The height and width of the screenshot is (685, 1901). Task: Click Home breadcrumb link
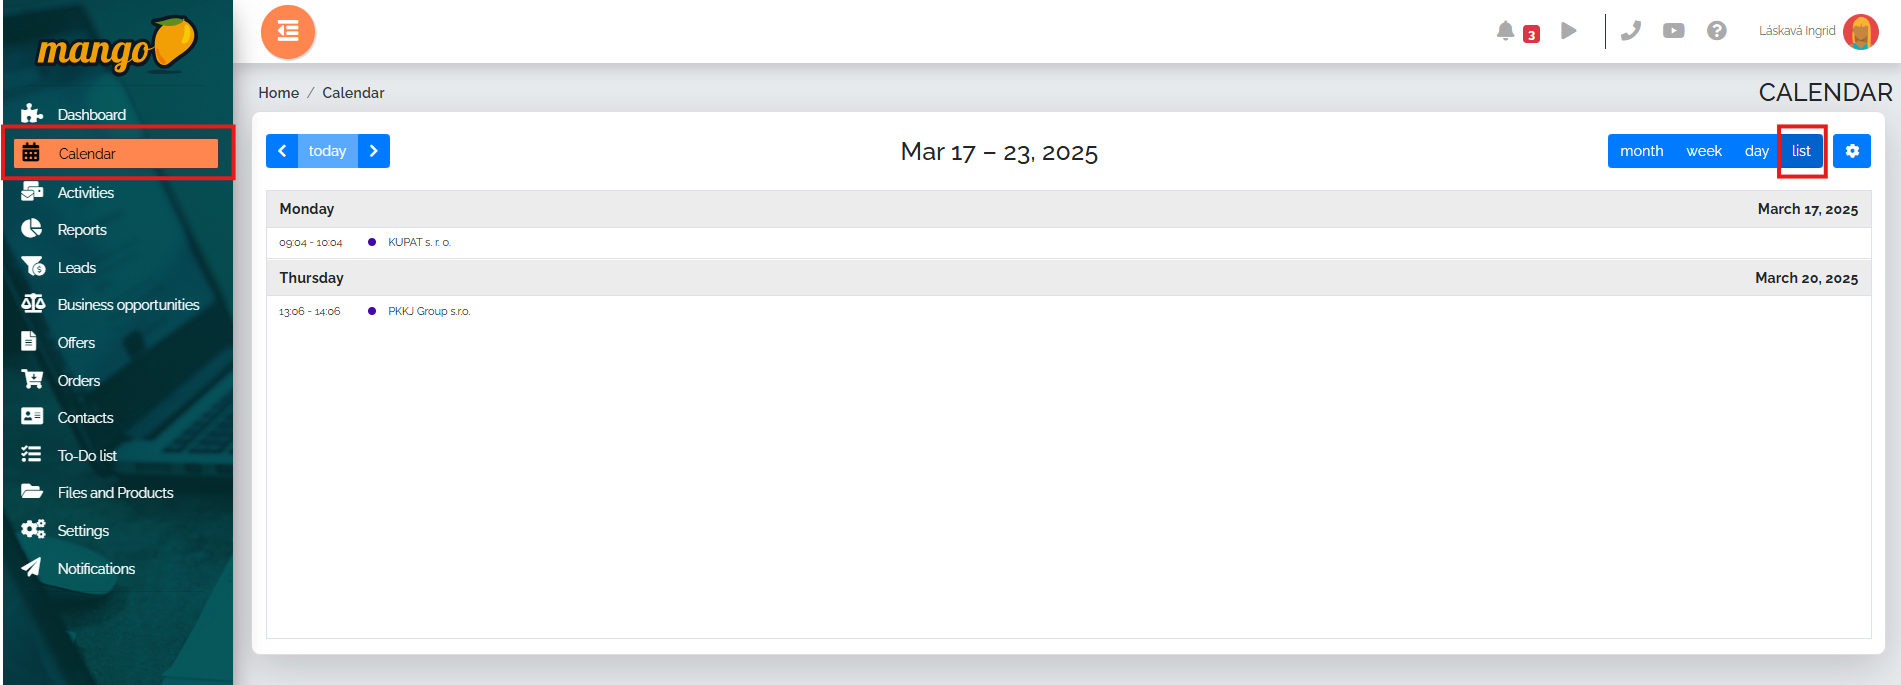click(x=279, y=93)
